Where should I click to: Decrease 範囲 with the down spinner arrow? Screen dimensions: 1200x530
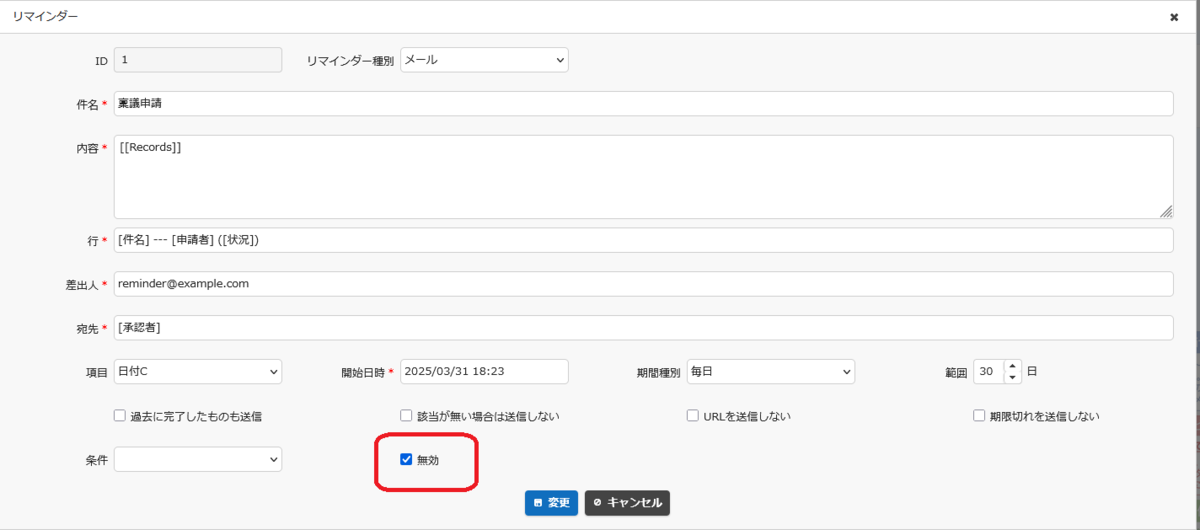tap(1013, 378)
